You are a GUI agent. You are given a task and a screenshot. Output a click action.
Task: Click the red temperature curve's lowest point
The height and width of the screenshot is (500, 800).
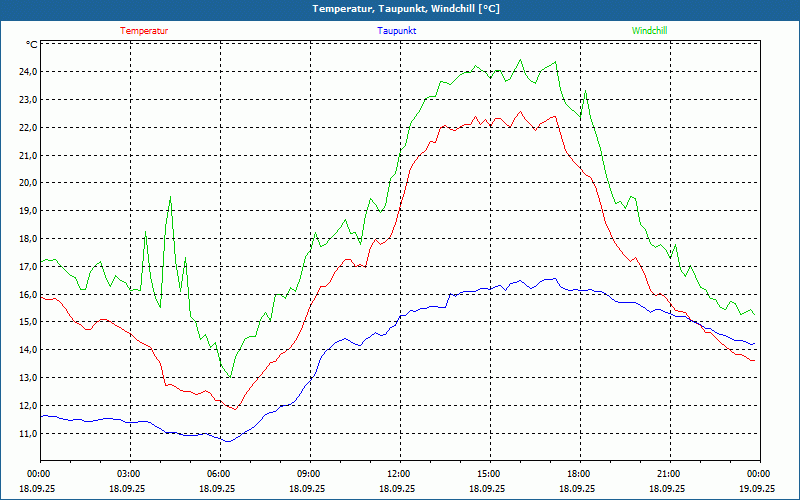coord(235,409)
